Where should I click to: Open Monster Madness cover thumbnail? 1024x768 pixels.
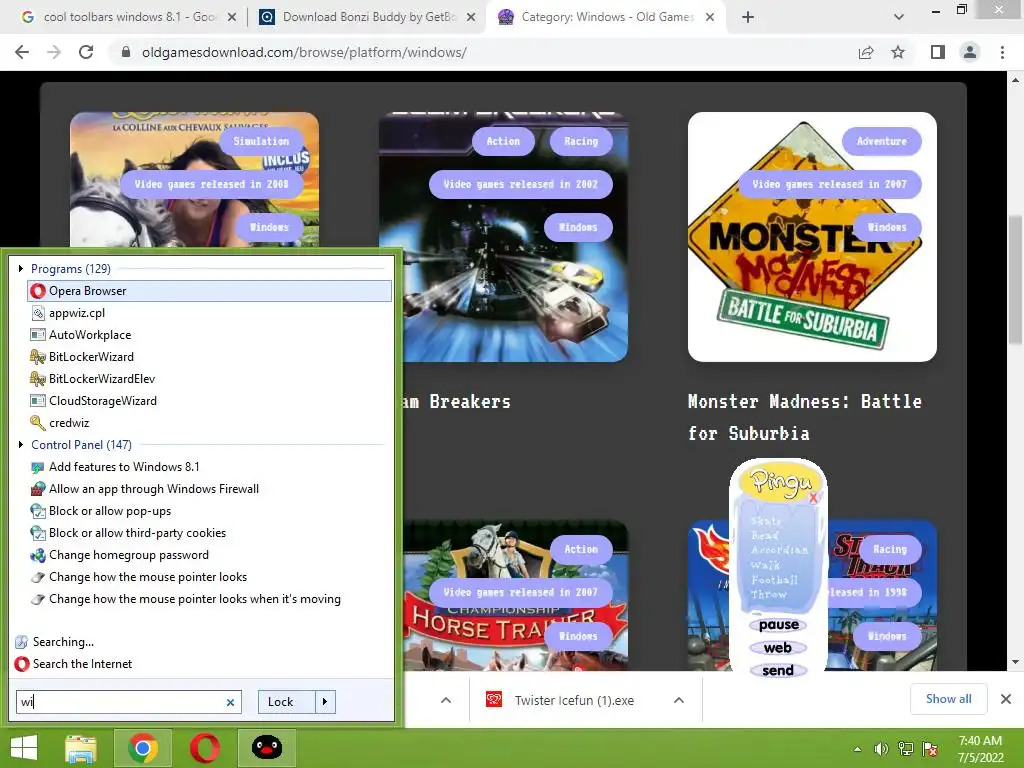pyautogui.click(x=812, y=236)
